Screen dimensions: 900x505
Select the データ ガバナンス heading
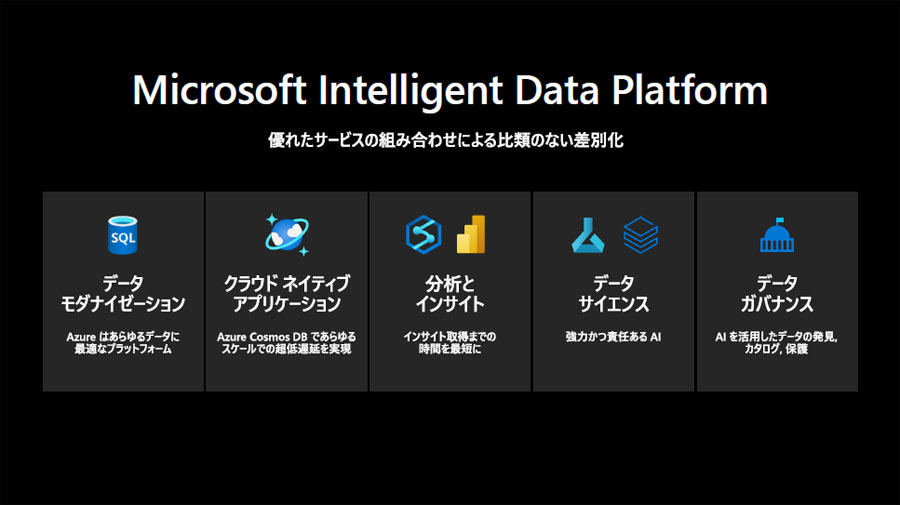click(x=777, y=293)
